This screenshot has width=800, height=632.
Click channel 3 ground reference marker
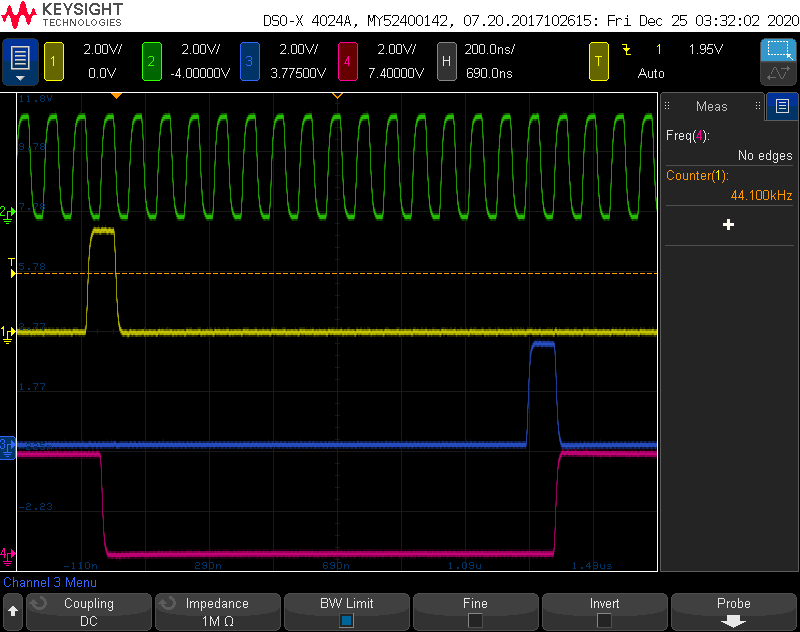[8, 447]
